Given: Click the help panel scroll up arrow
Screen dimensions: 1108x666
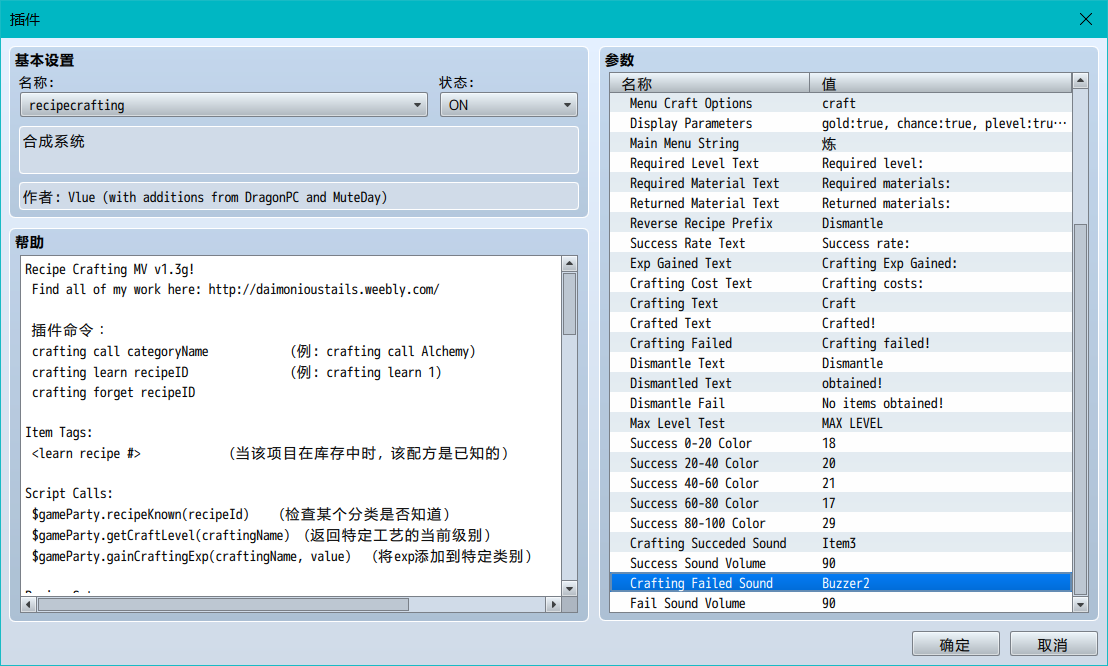Looking at the screenshot, I should [x=570, y=264].
